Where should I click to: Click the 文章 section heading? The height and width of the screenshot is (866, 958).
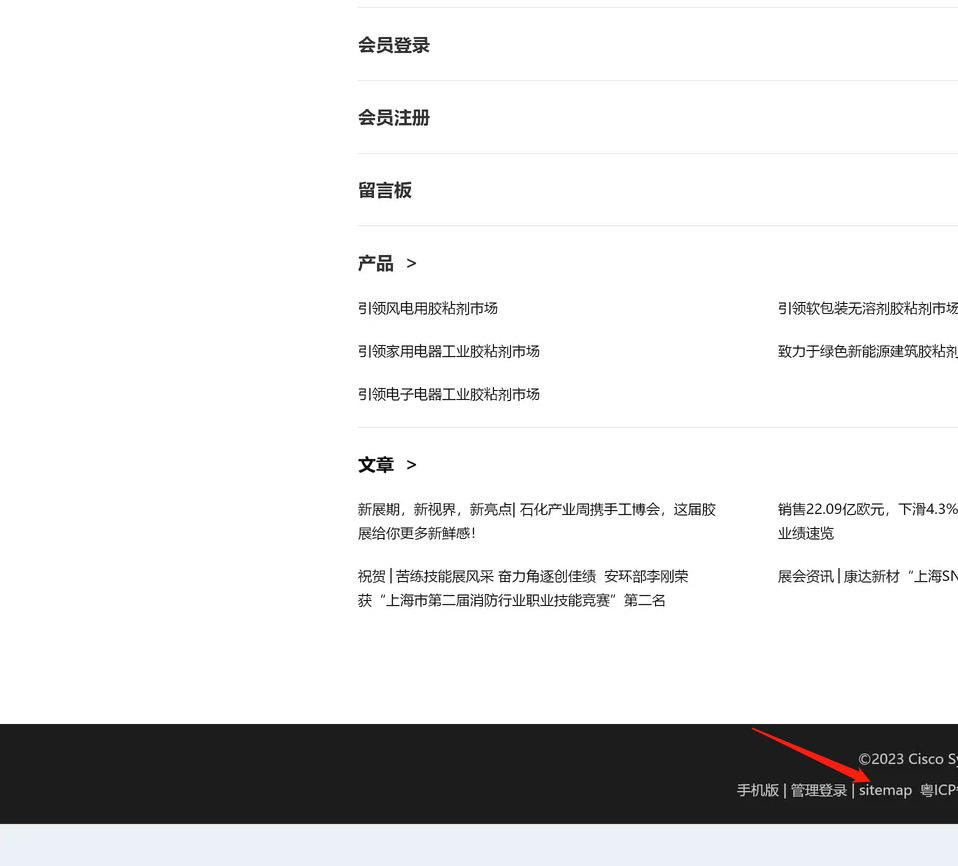[376, 465]
